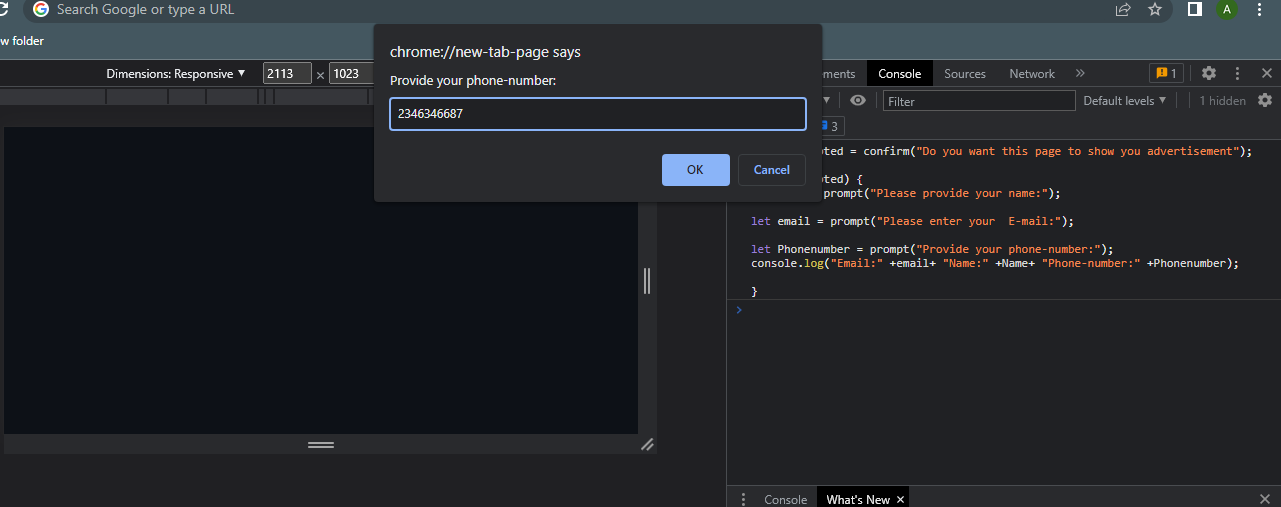Open DevTools settings gear in top bar

point(1209,74)
